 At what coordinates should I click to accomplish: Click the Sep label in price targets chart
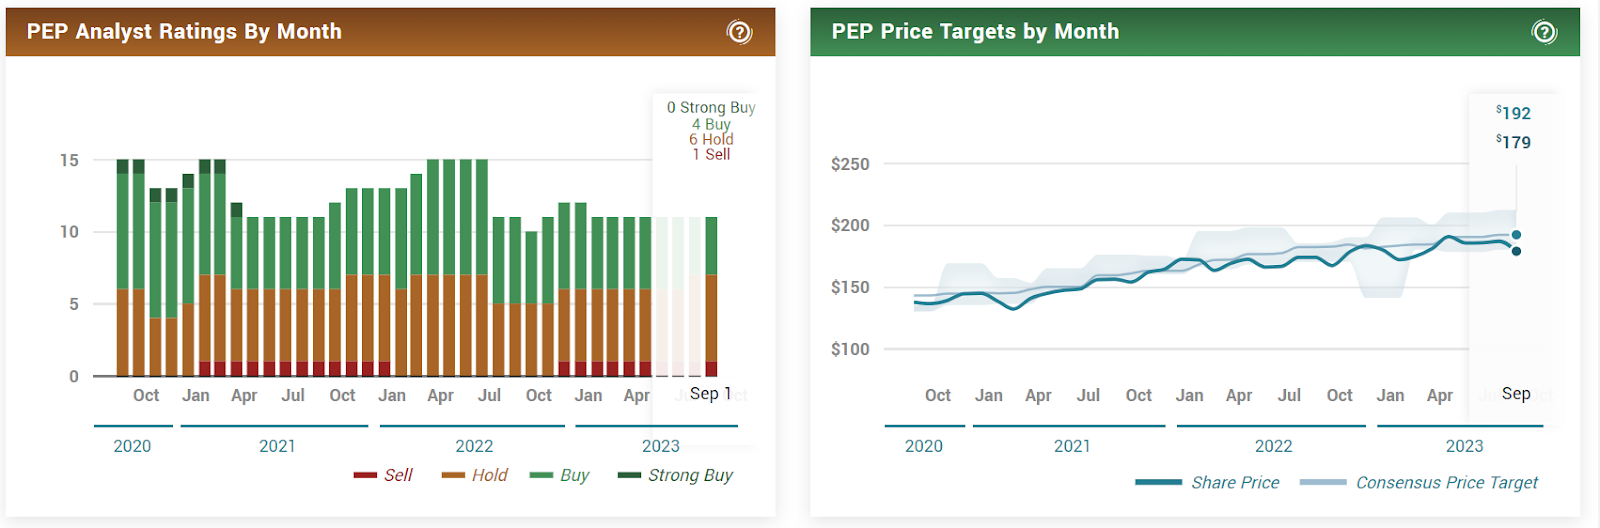[x=1516, y=394]
